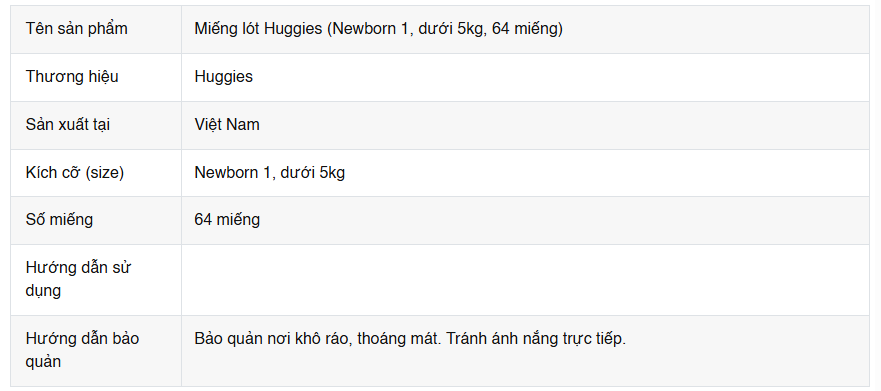Click the "(size)" text in Kích cỡ label
The width and height of the screenshot is (881, 391).
tap(105, 172)
